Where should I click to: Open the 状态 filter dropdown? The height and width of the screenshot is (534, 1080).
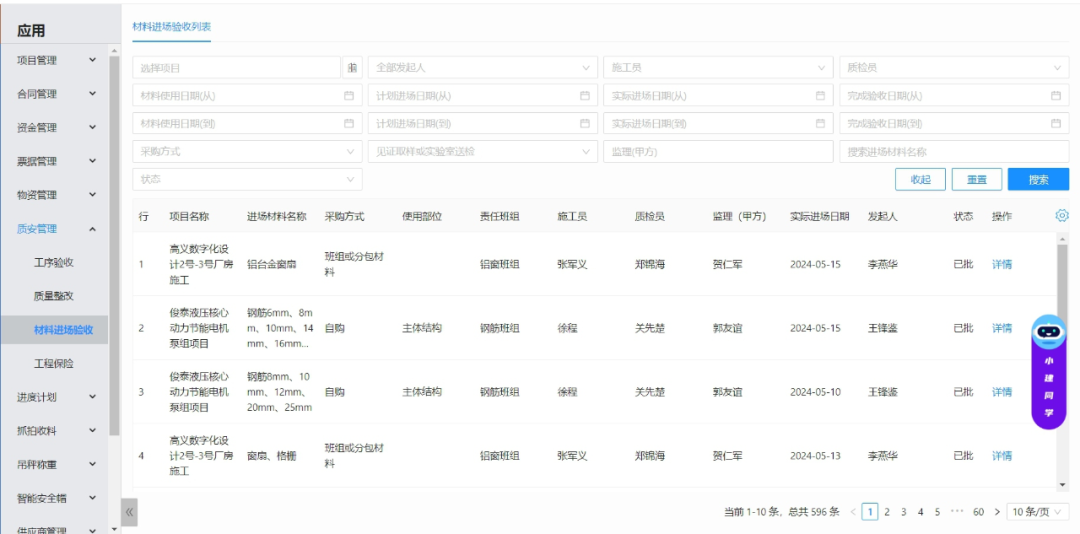247,180
